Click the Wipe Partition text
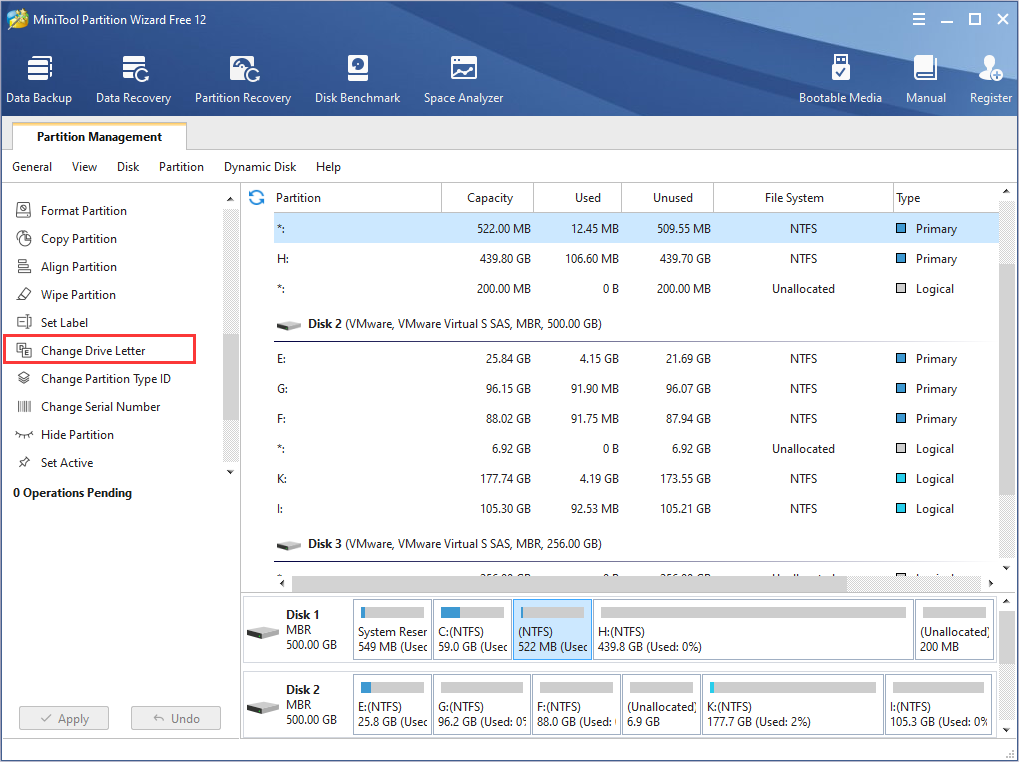Image resolution: width=1019 pixels, height=762 pixels. coord(79,295)
